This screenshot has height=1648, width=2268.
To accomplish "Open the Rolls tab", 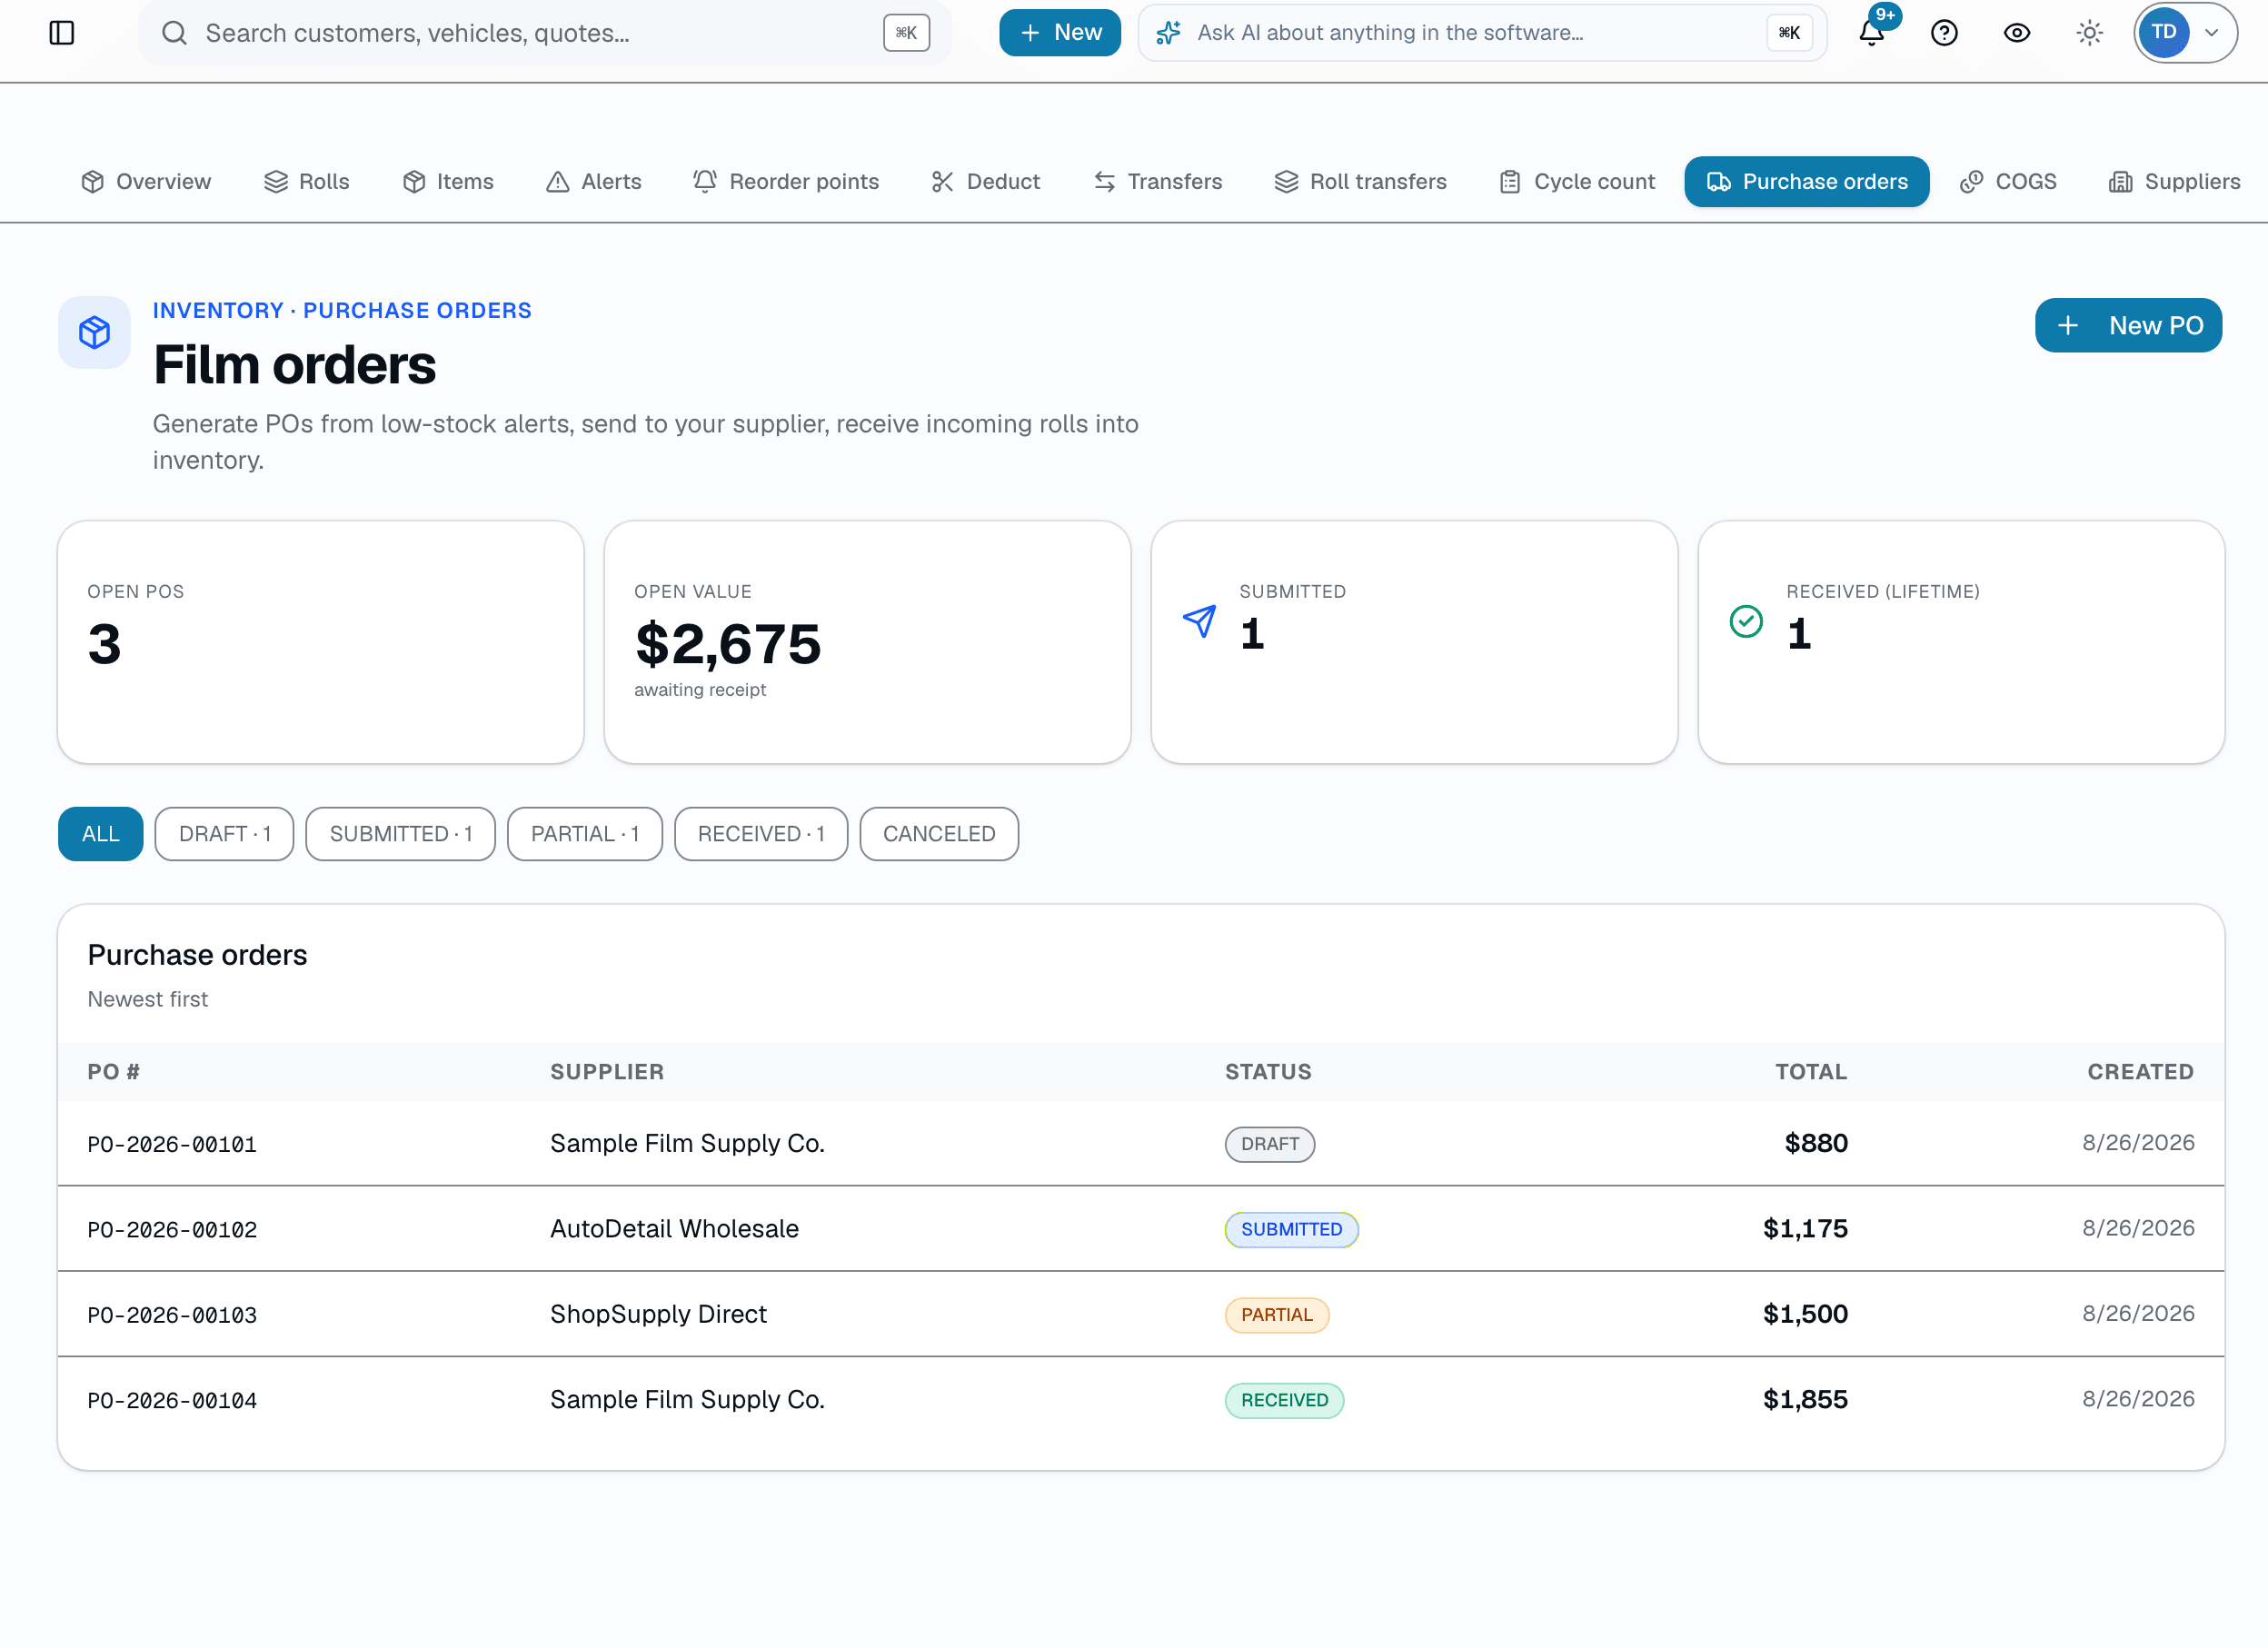I will point(306,182).
